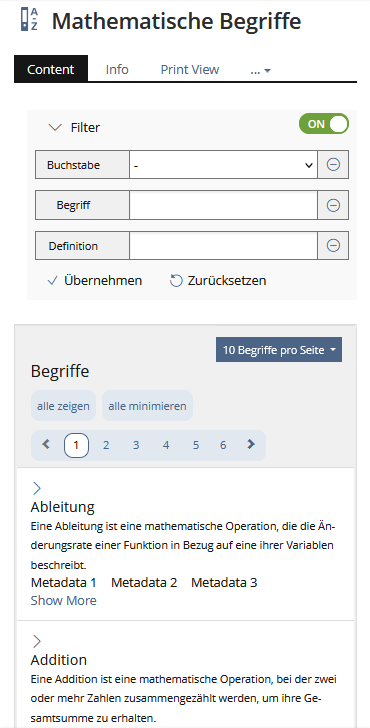Toggle the filter ON switch off

click(324, 124)
